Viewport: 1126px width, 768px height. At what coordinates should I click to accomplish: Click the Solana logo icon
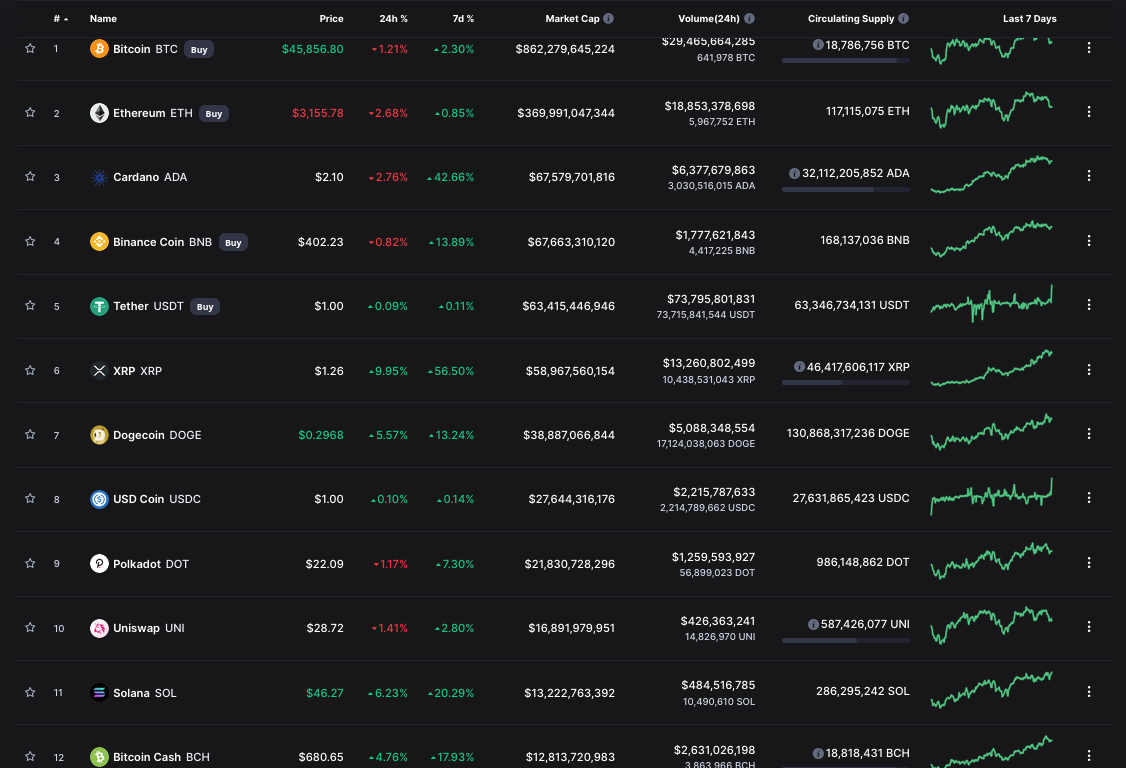(99, 693)
